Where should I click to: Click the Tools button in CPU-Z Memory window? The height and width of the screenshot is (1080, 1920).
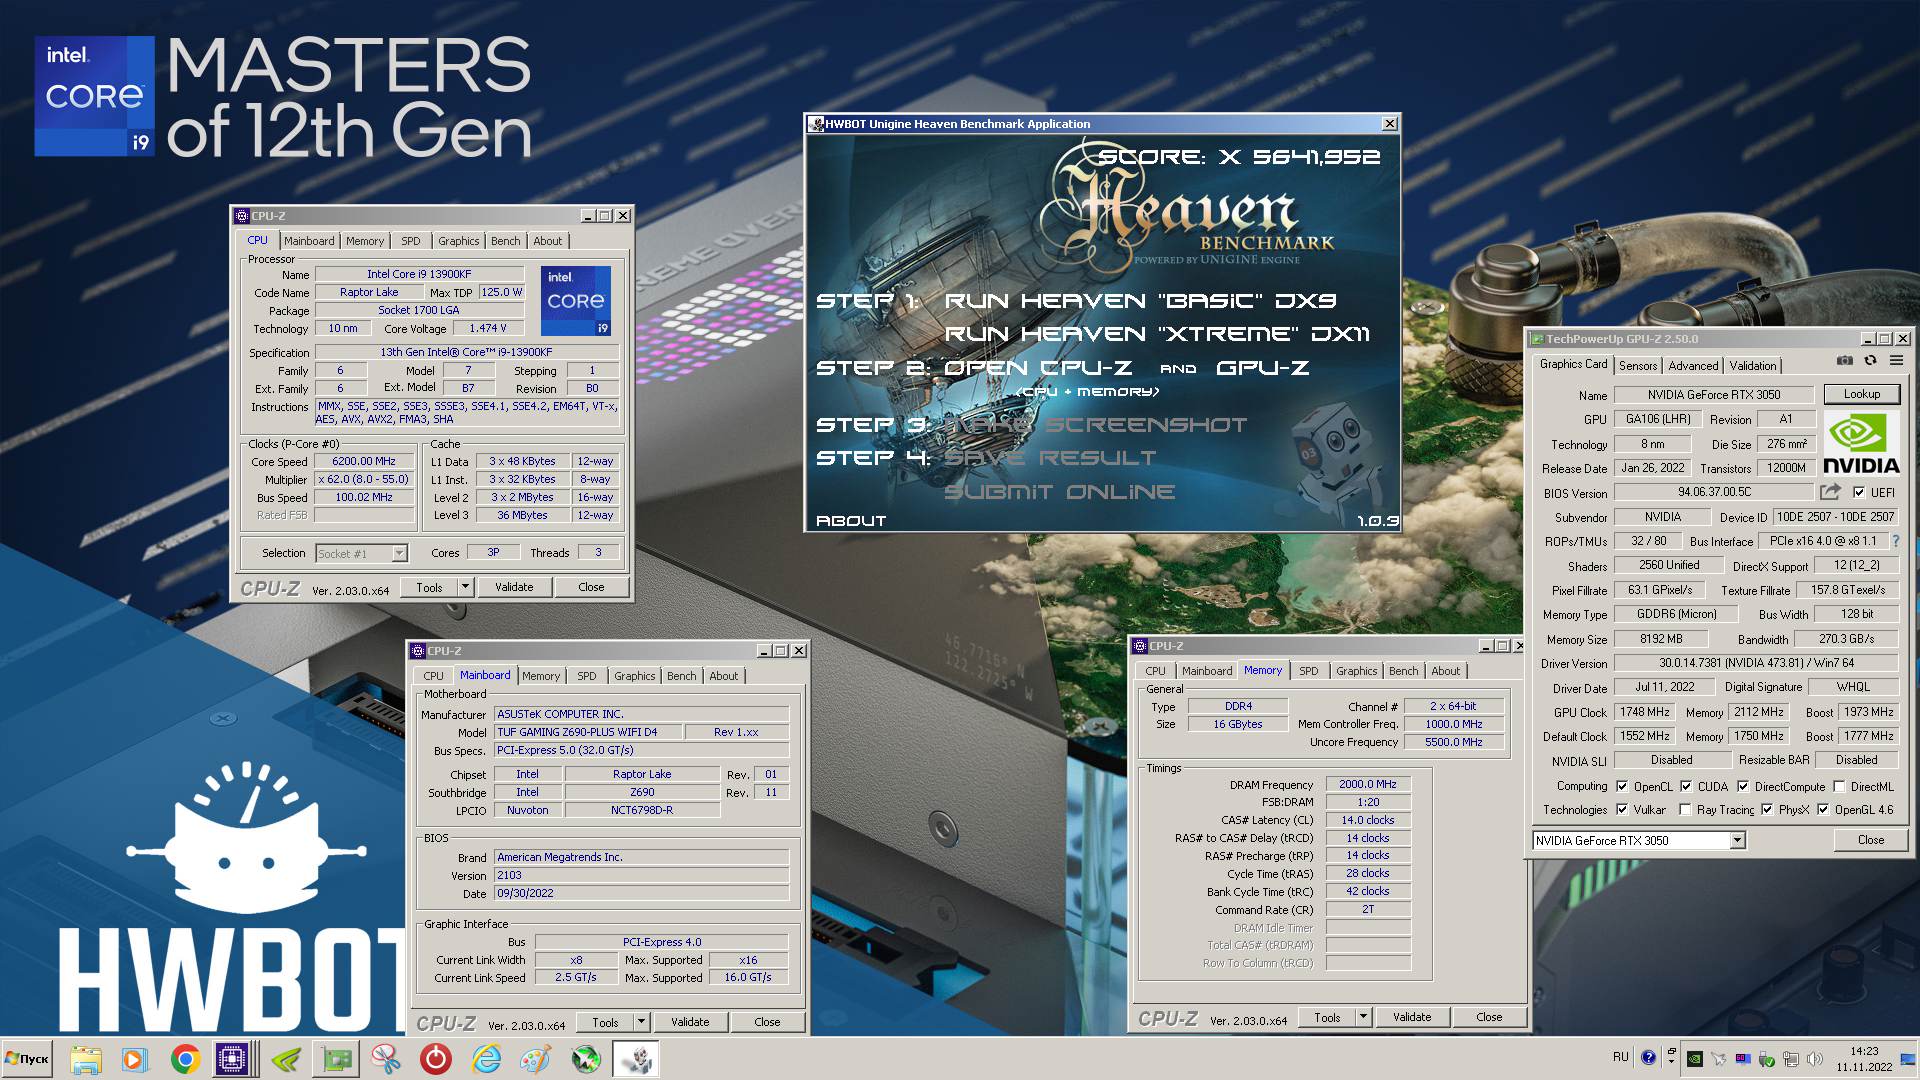coord(1327,1017)
